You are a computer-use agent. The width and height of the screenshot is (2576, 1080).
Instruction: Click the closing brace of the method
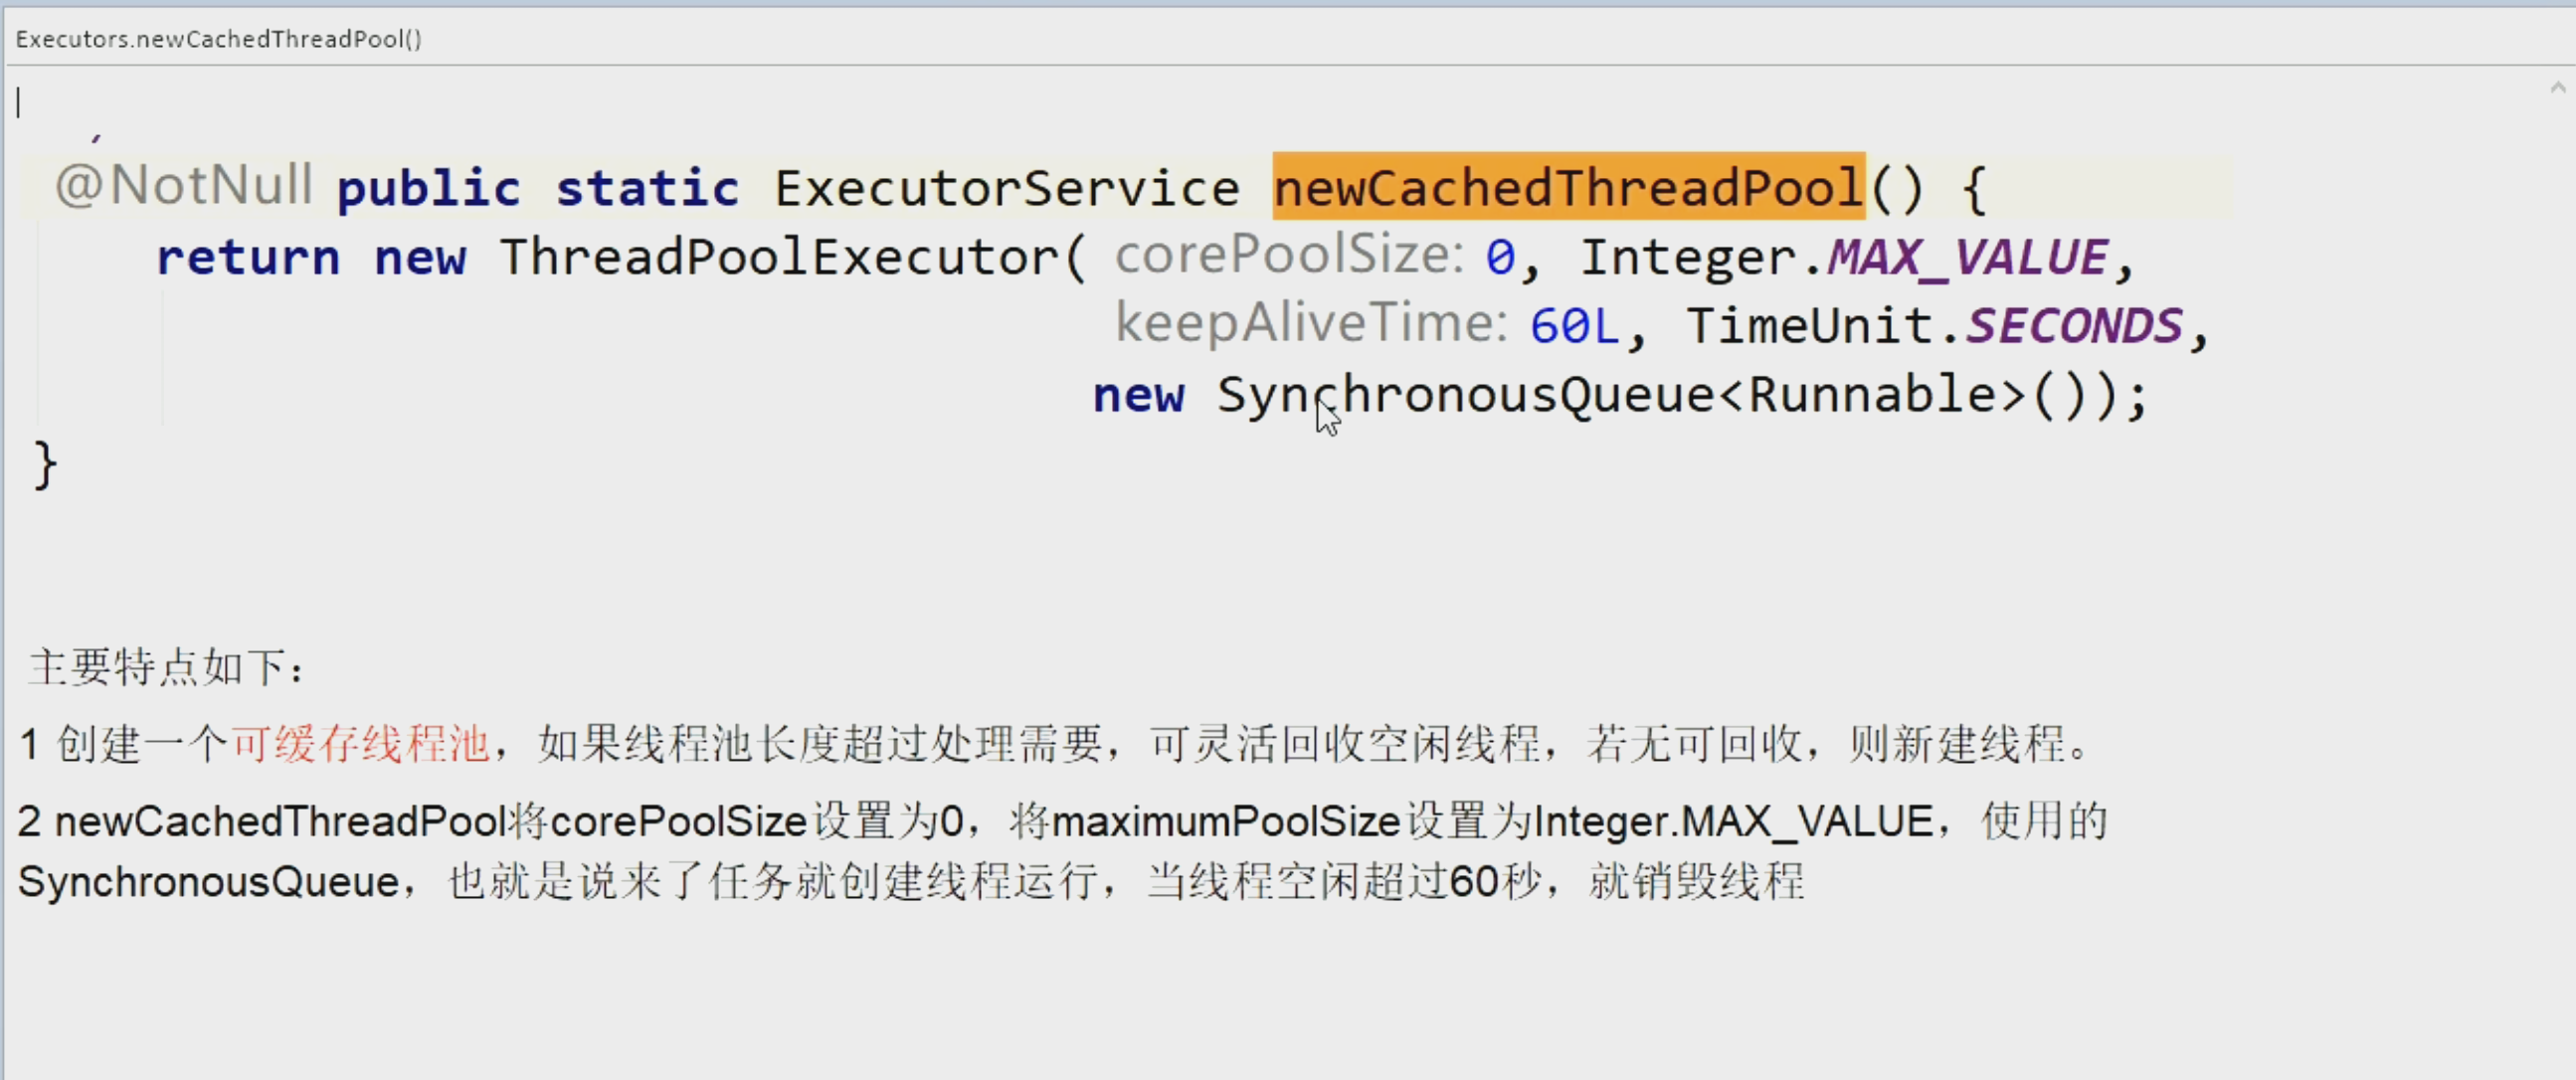point(46,466)
